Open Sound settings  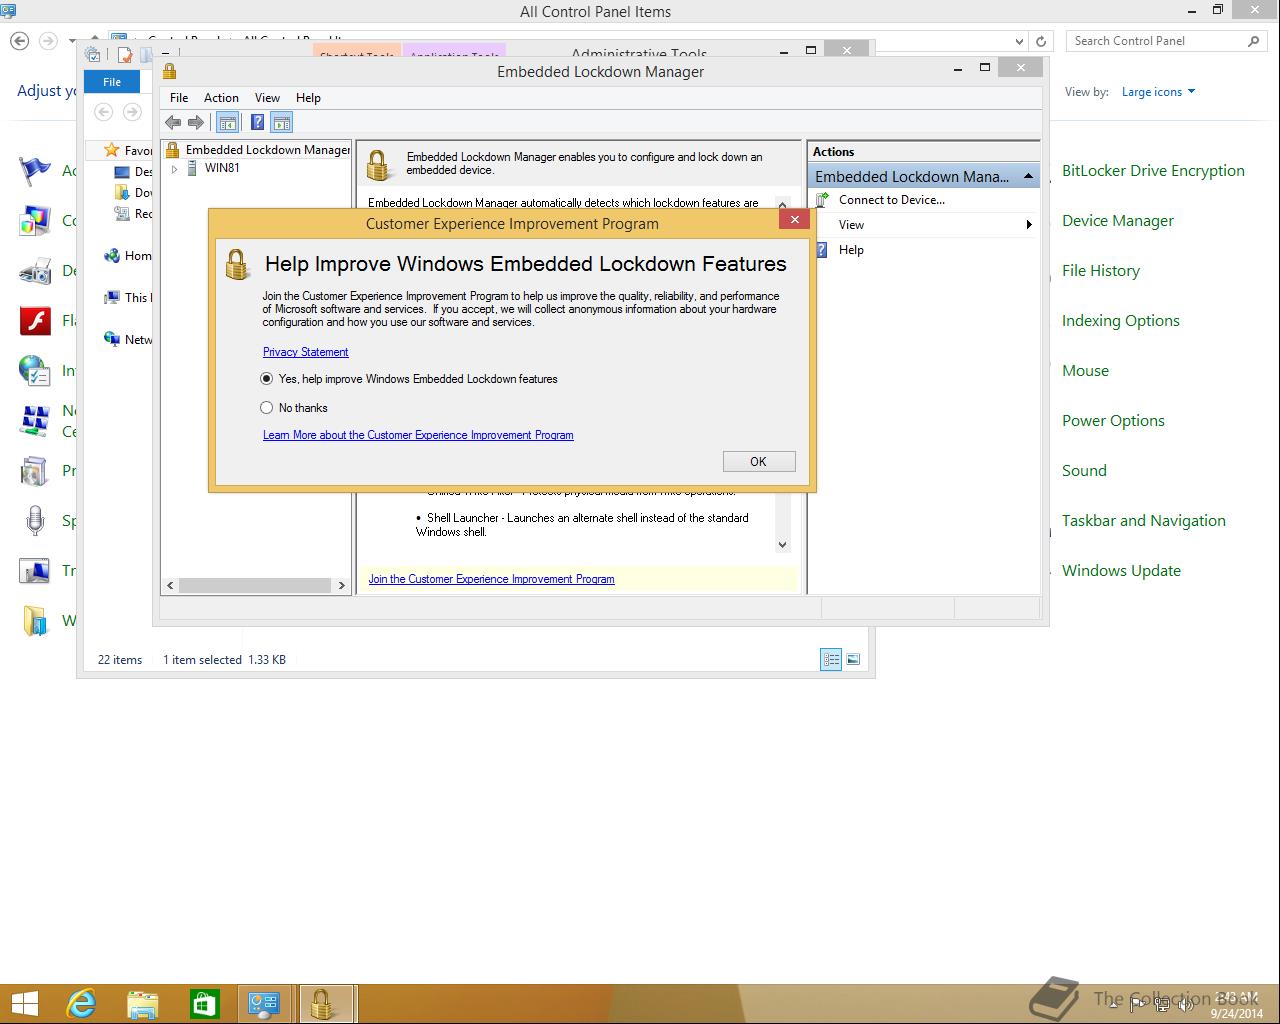pos(1084,471)
